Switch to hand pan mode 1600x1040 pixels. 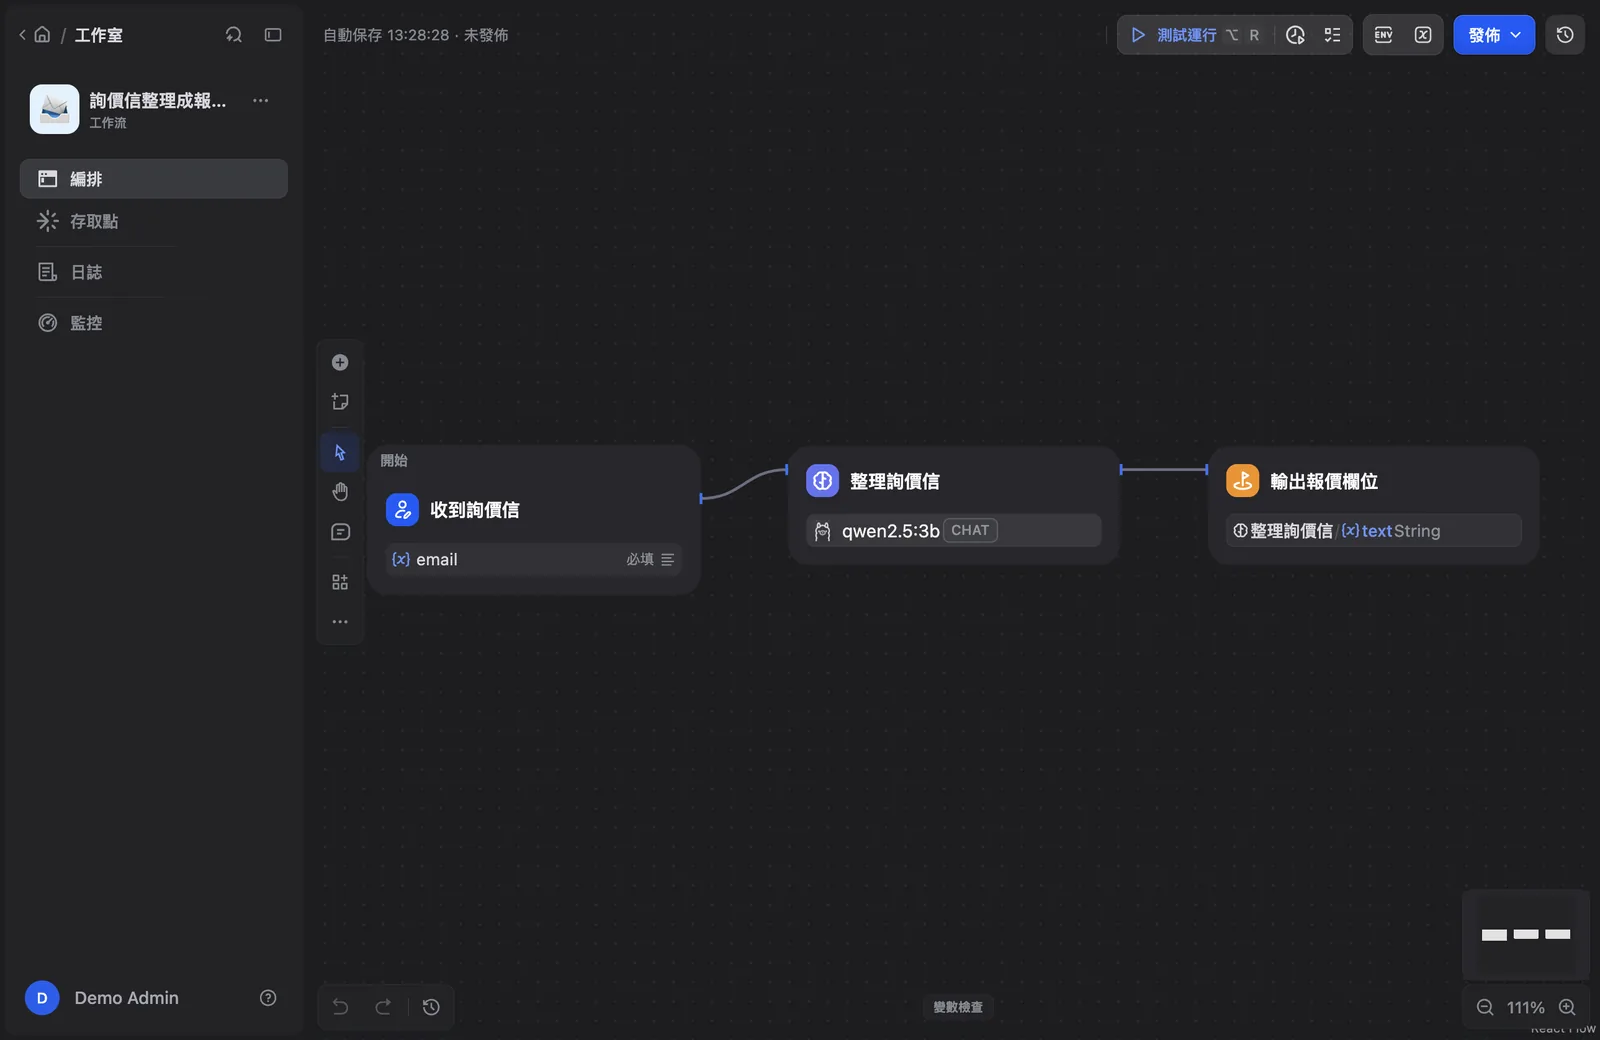pyautogui.click(x=340, y=492)
